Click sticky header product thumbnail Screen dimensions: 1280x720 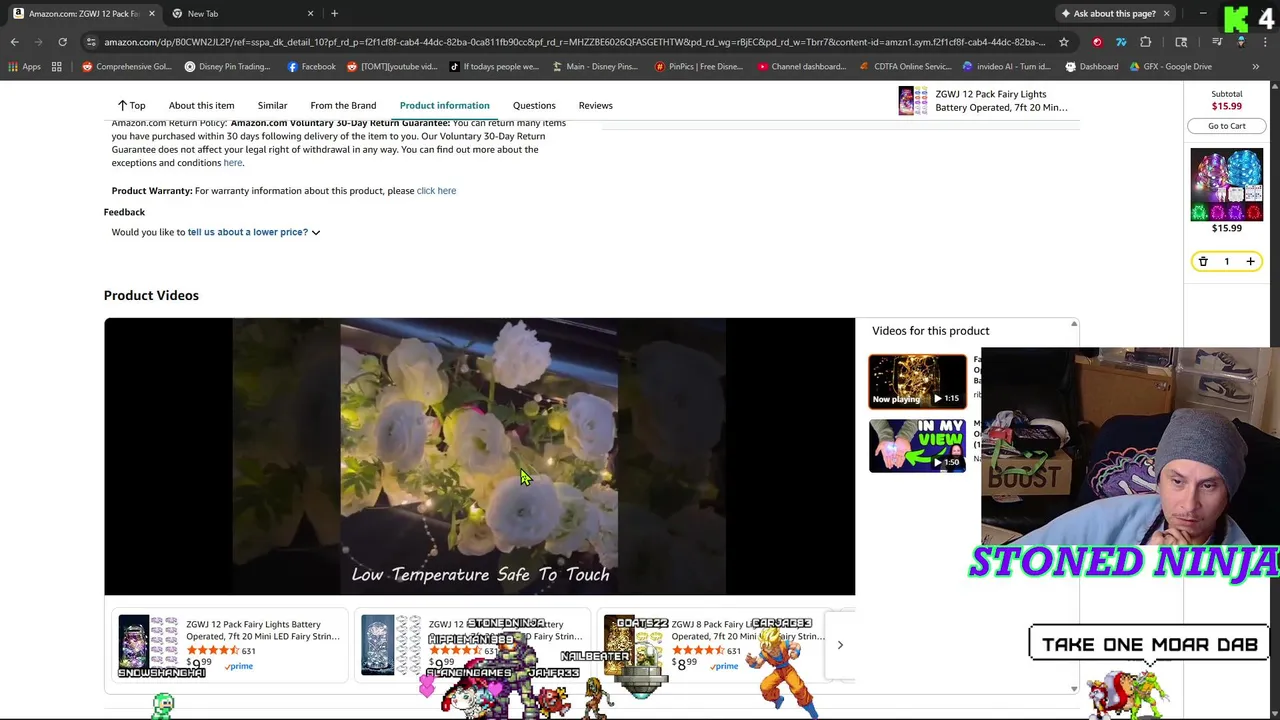click(912, 101)
